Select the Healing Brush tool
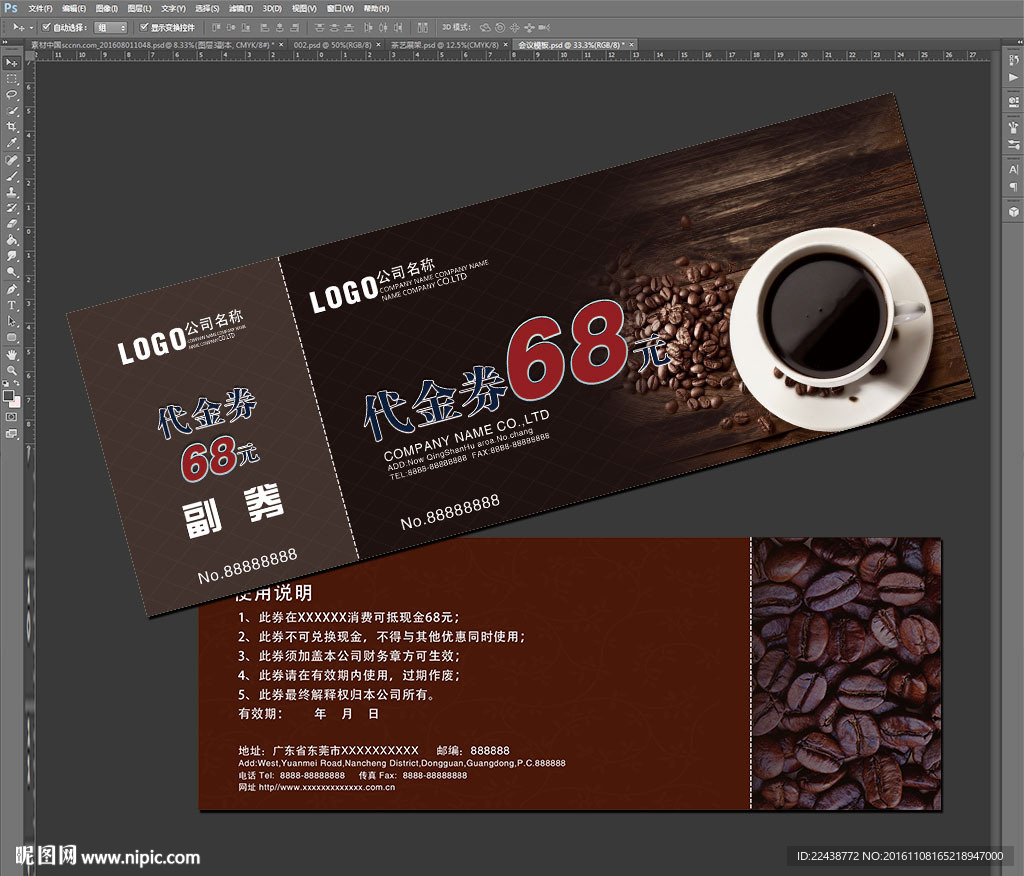Screen dimensions: 1024x876 (x=11, y=160)
